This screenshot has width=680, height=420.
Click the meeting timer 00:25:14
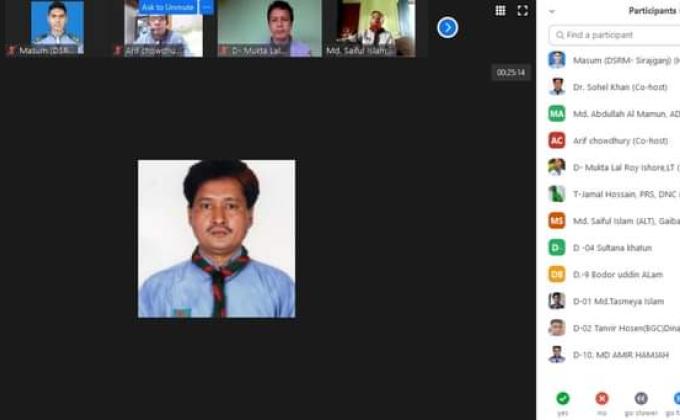pos(511,72)
